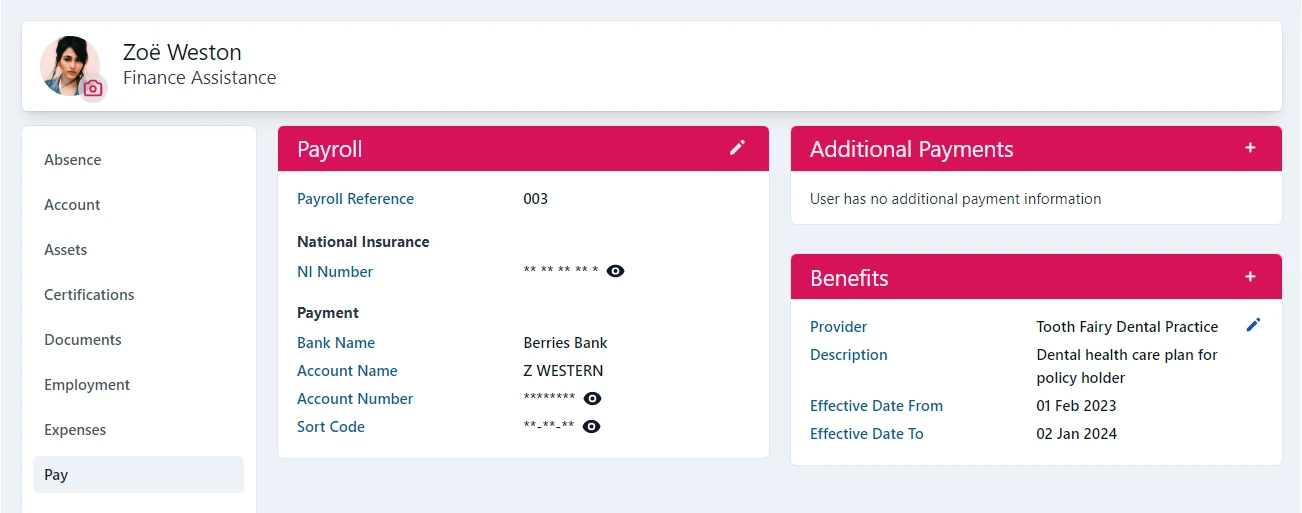Select the Pay sidebar item
The image size is (1302, 513).
(57, 475)
